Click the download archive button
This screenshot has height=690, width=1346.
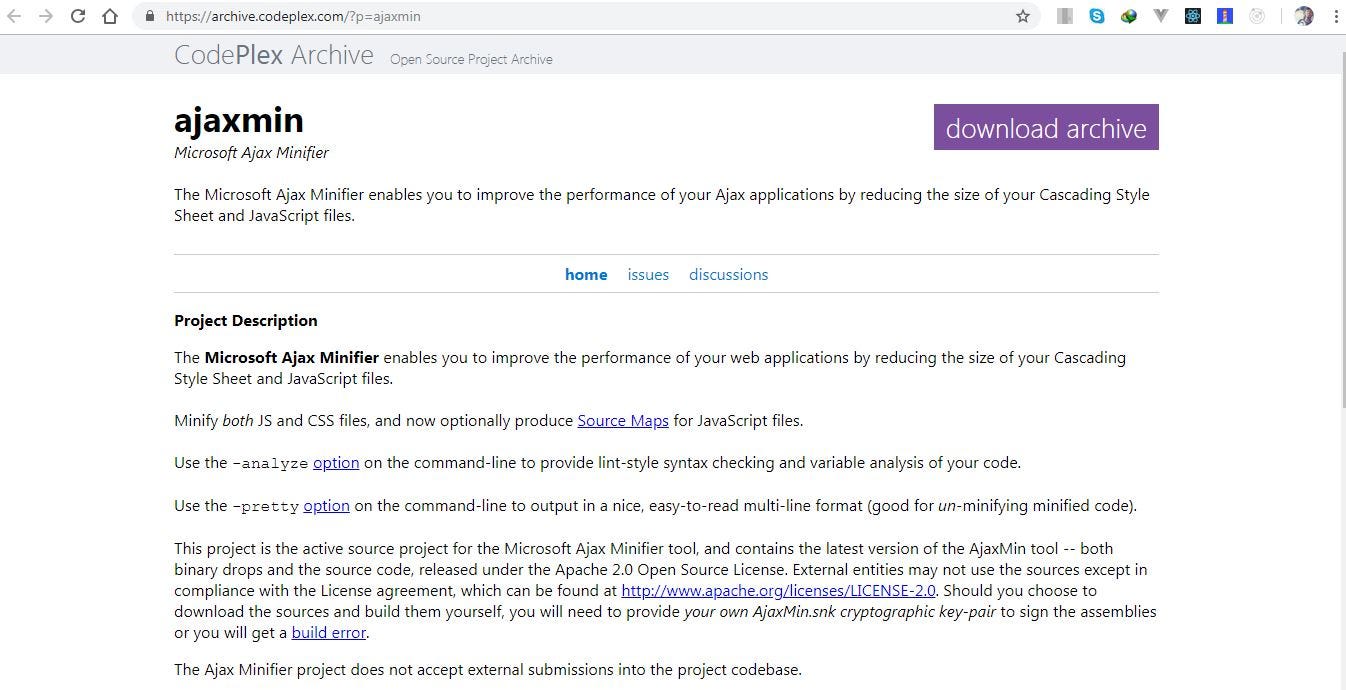(x=1046, y=127)
